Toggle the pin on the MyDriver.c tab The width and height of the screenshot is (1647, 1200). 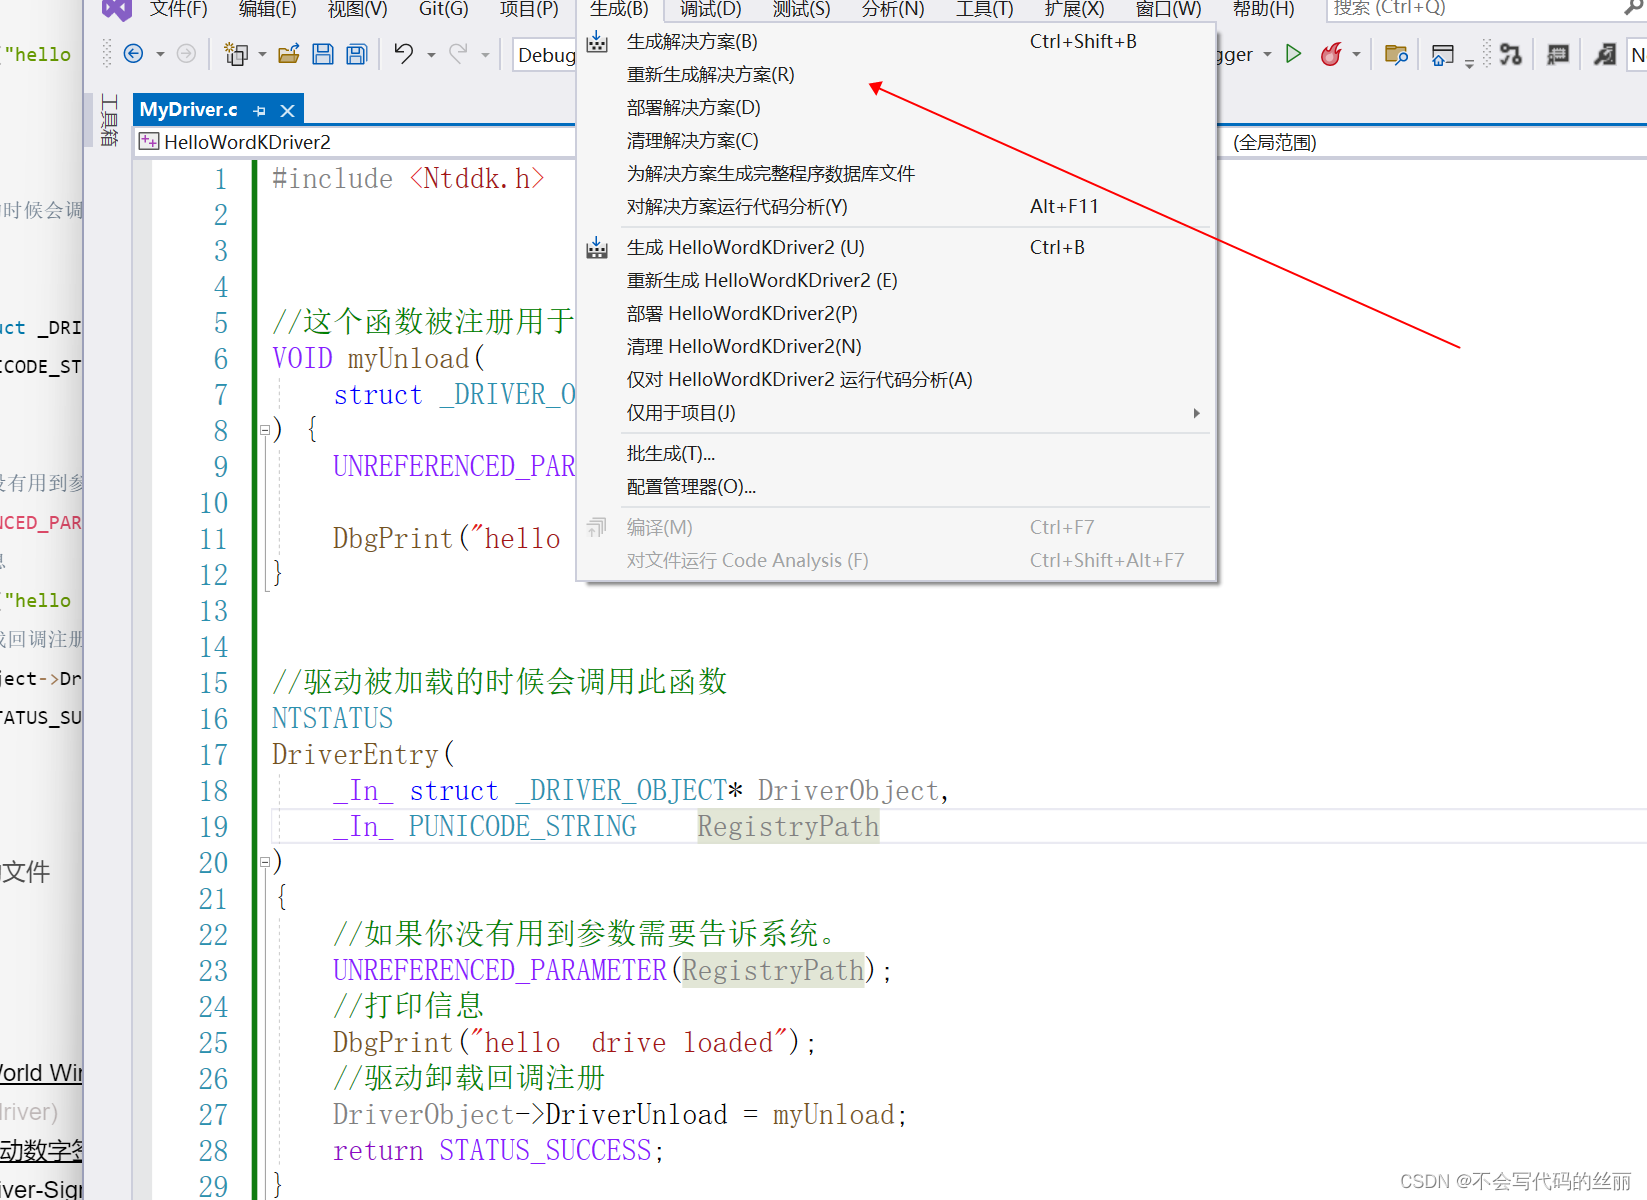pyautogui.click(x=260, y=110)
